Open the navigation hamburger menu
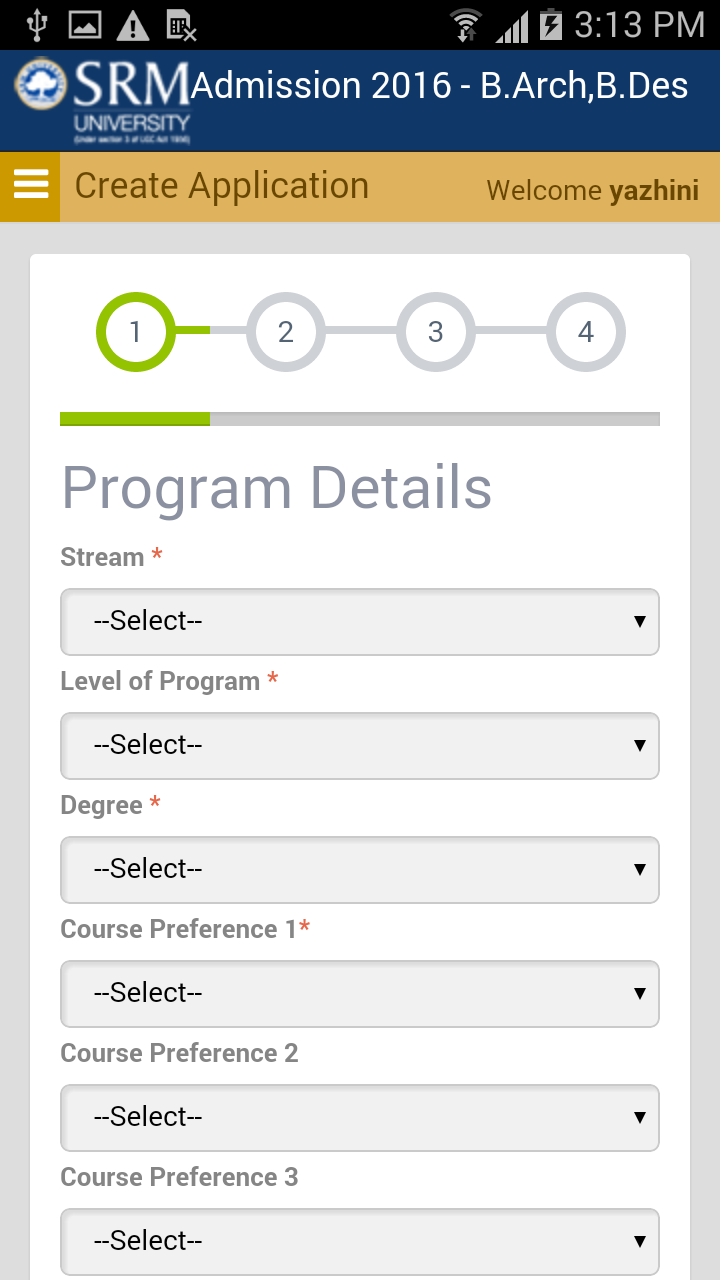The width and height of the screenshot is (720, 1280). pyautogui.click(x=29, y=185)
